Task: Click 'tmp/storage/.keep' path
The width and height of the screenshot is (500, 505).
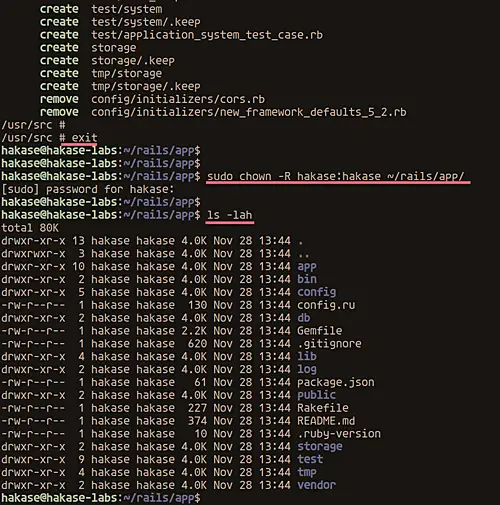Action: point(146,86)
